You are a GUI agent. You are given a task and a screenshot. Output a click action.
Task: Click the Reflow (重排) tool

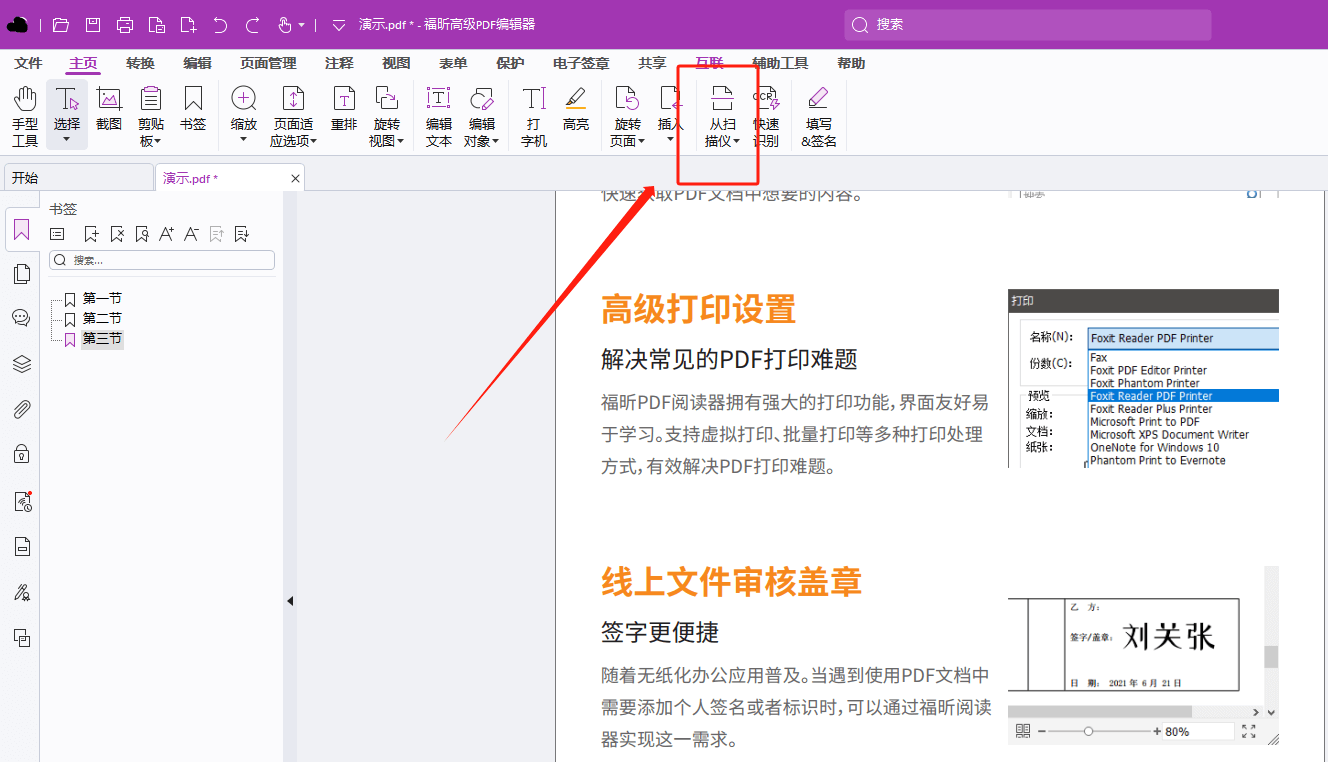(344, 110)
